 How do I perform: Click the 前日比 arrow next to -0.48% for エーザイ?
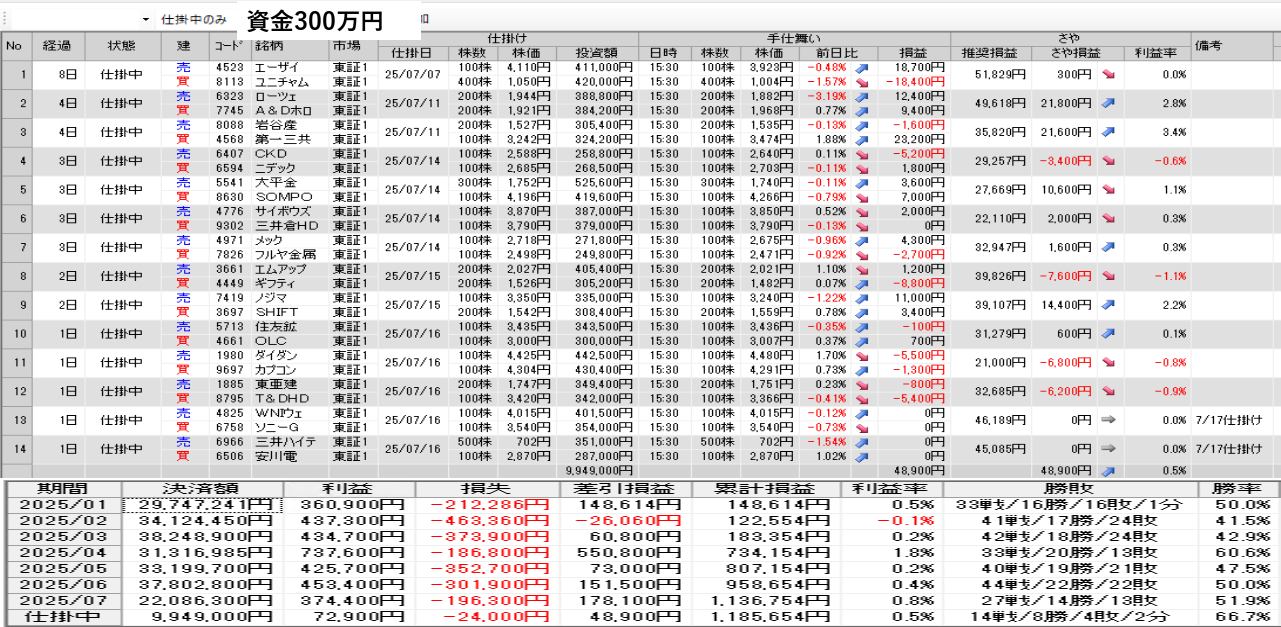pos(862,67)
